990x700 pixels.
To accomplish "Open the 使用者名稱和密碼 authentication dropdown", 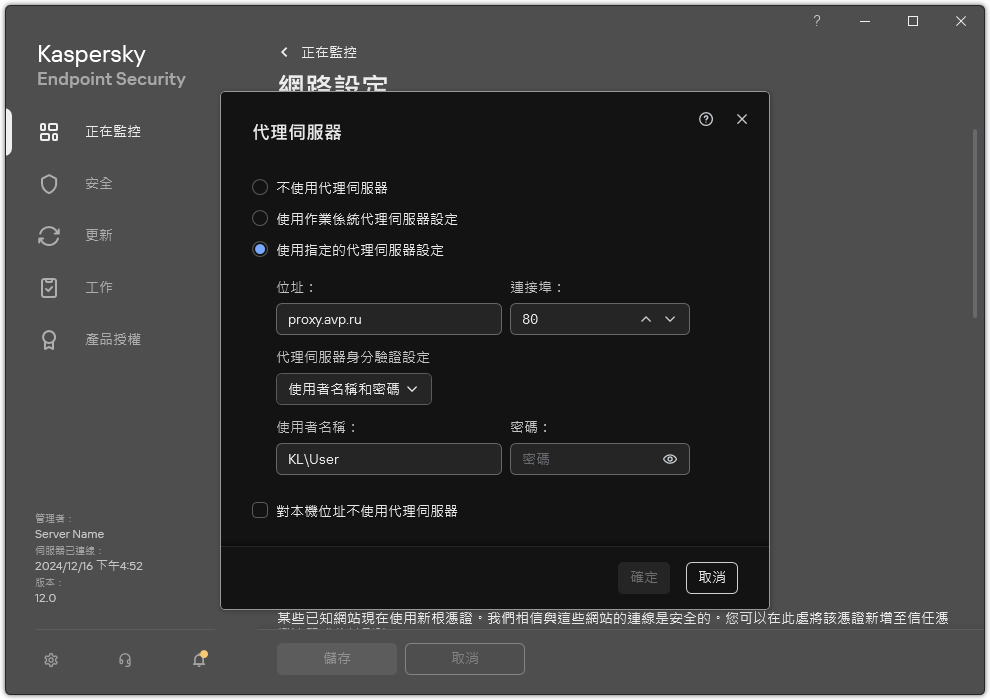I will (353, 389).
